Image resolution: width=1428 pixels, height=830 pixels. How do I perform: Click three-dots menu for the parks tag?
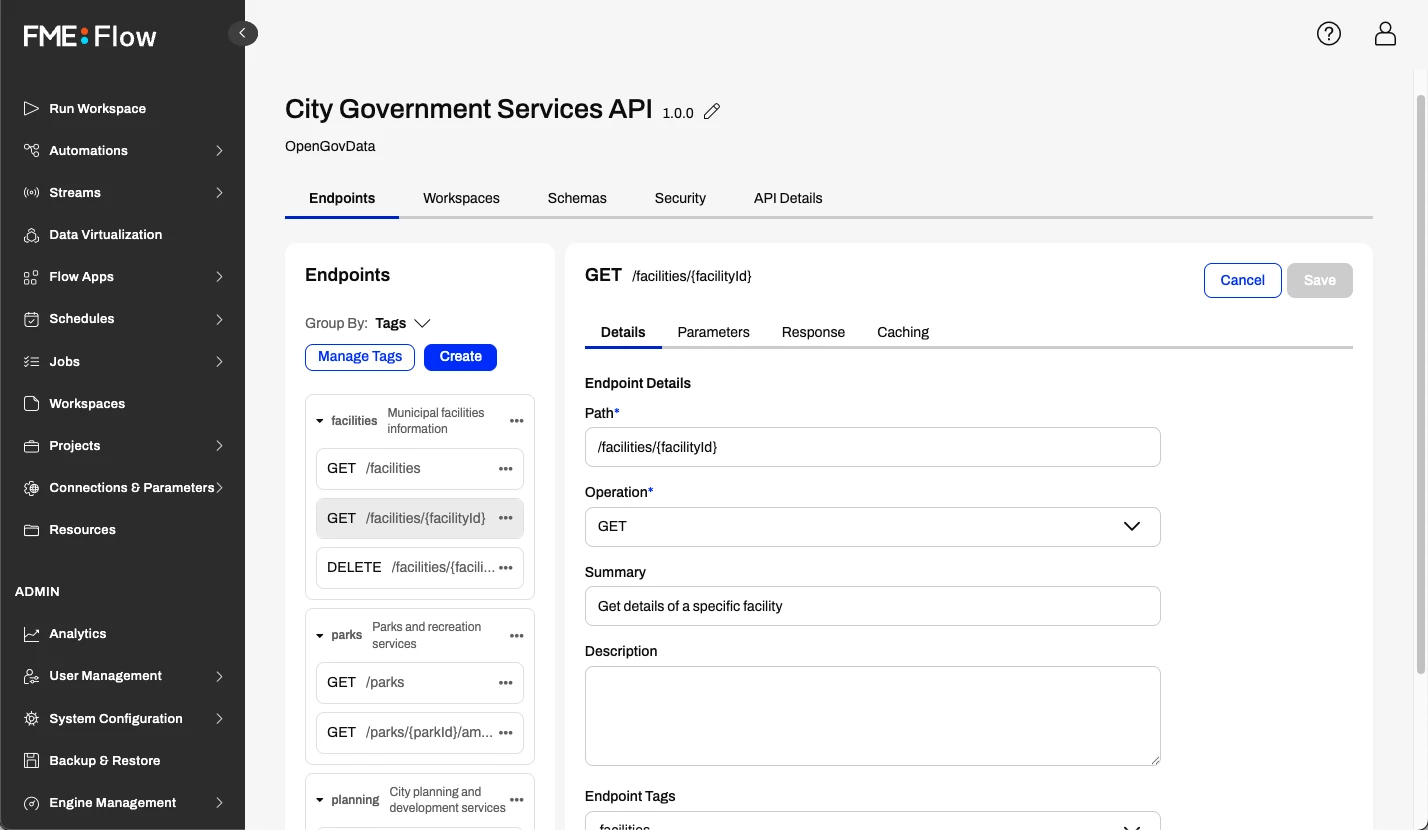click(516, 636)
